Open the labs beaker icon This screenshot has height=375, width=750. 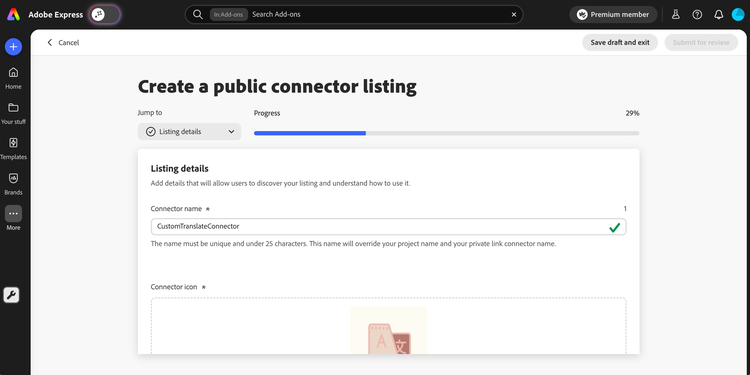[675, 14]
